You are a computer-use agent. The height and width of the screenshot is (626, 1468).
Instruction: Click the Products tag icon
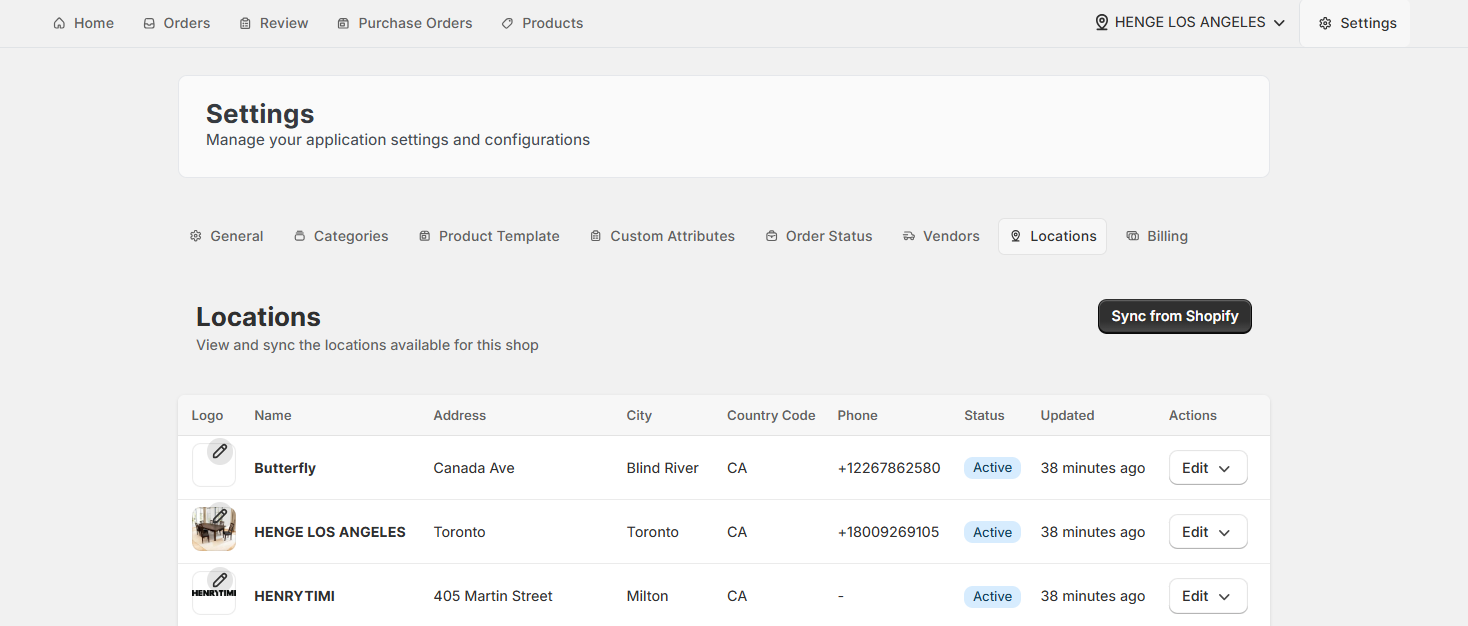[x=507, y=23]
